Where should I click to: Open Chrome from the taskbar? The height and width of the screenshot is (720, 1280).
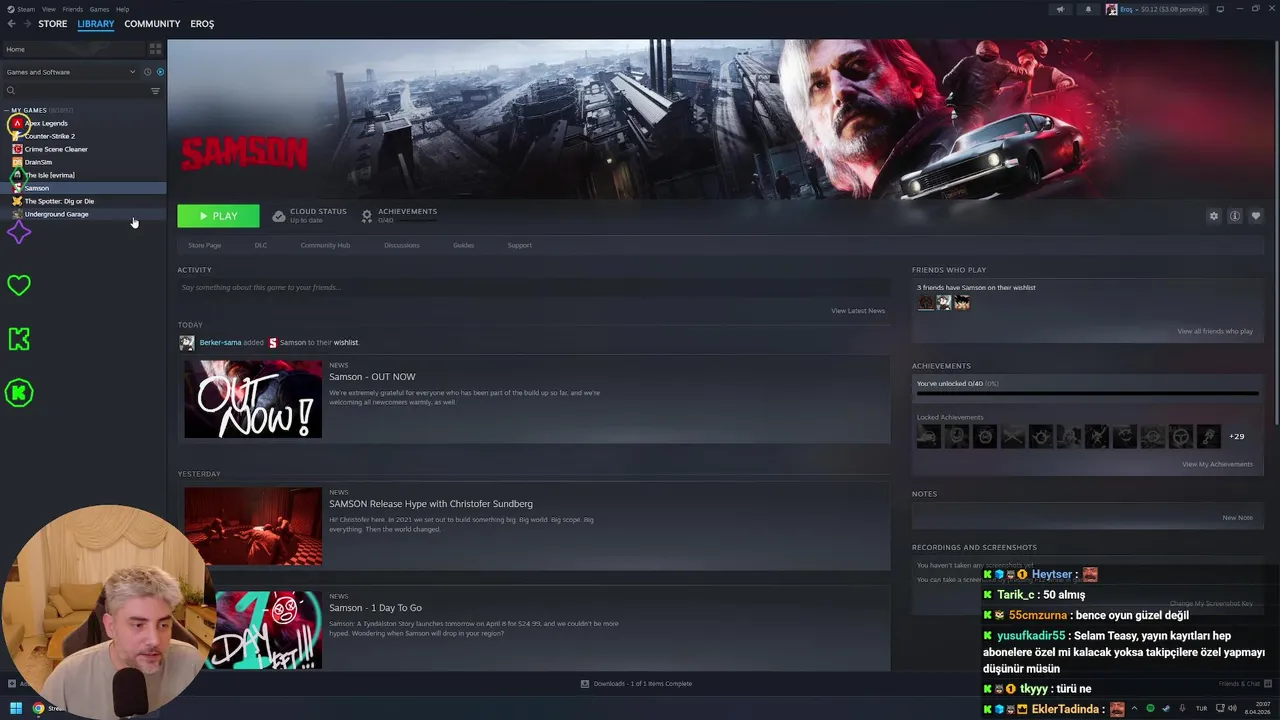[x=38, y=708]
